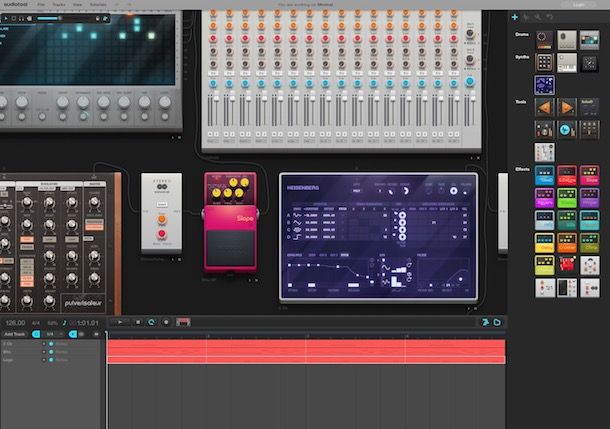The width and height of the screenshot is (610, 429).
Task: Toggle the orange button on the stereo enhancer
Action: (x=162, y=219)
